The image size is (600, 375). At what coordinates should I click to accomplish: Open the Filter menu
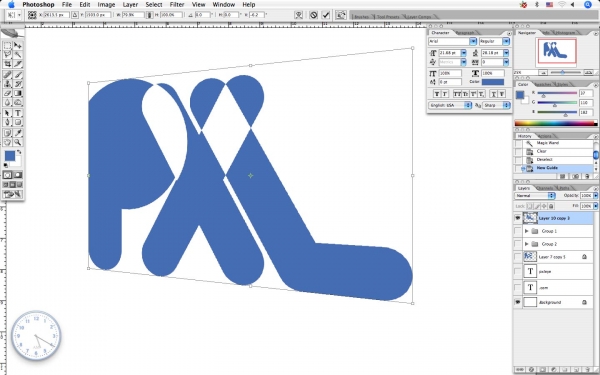click(177, 5)
